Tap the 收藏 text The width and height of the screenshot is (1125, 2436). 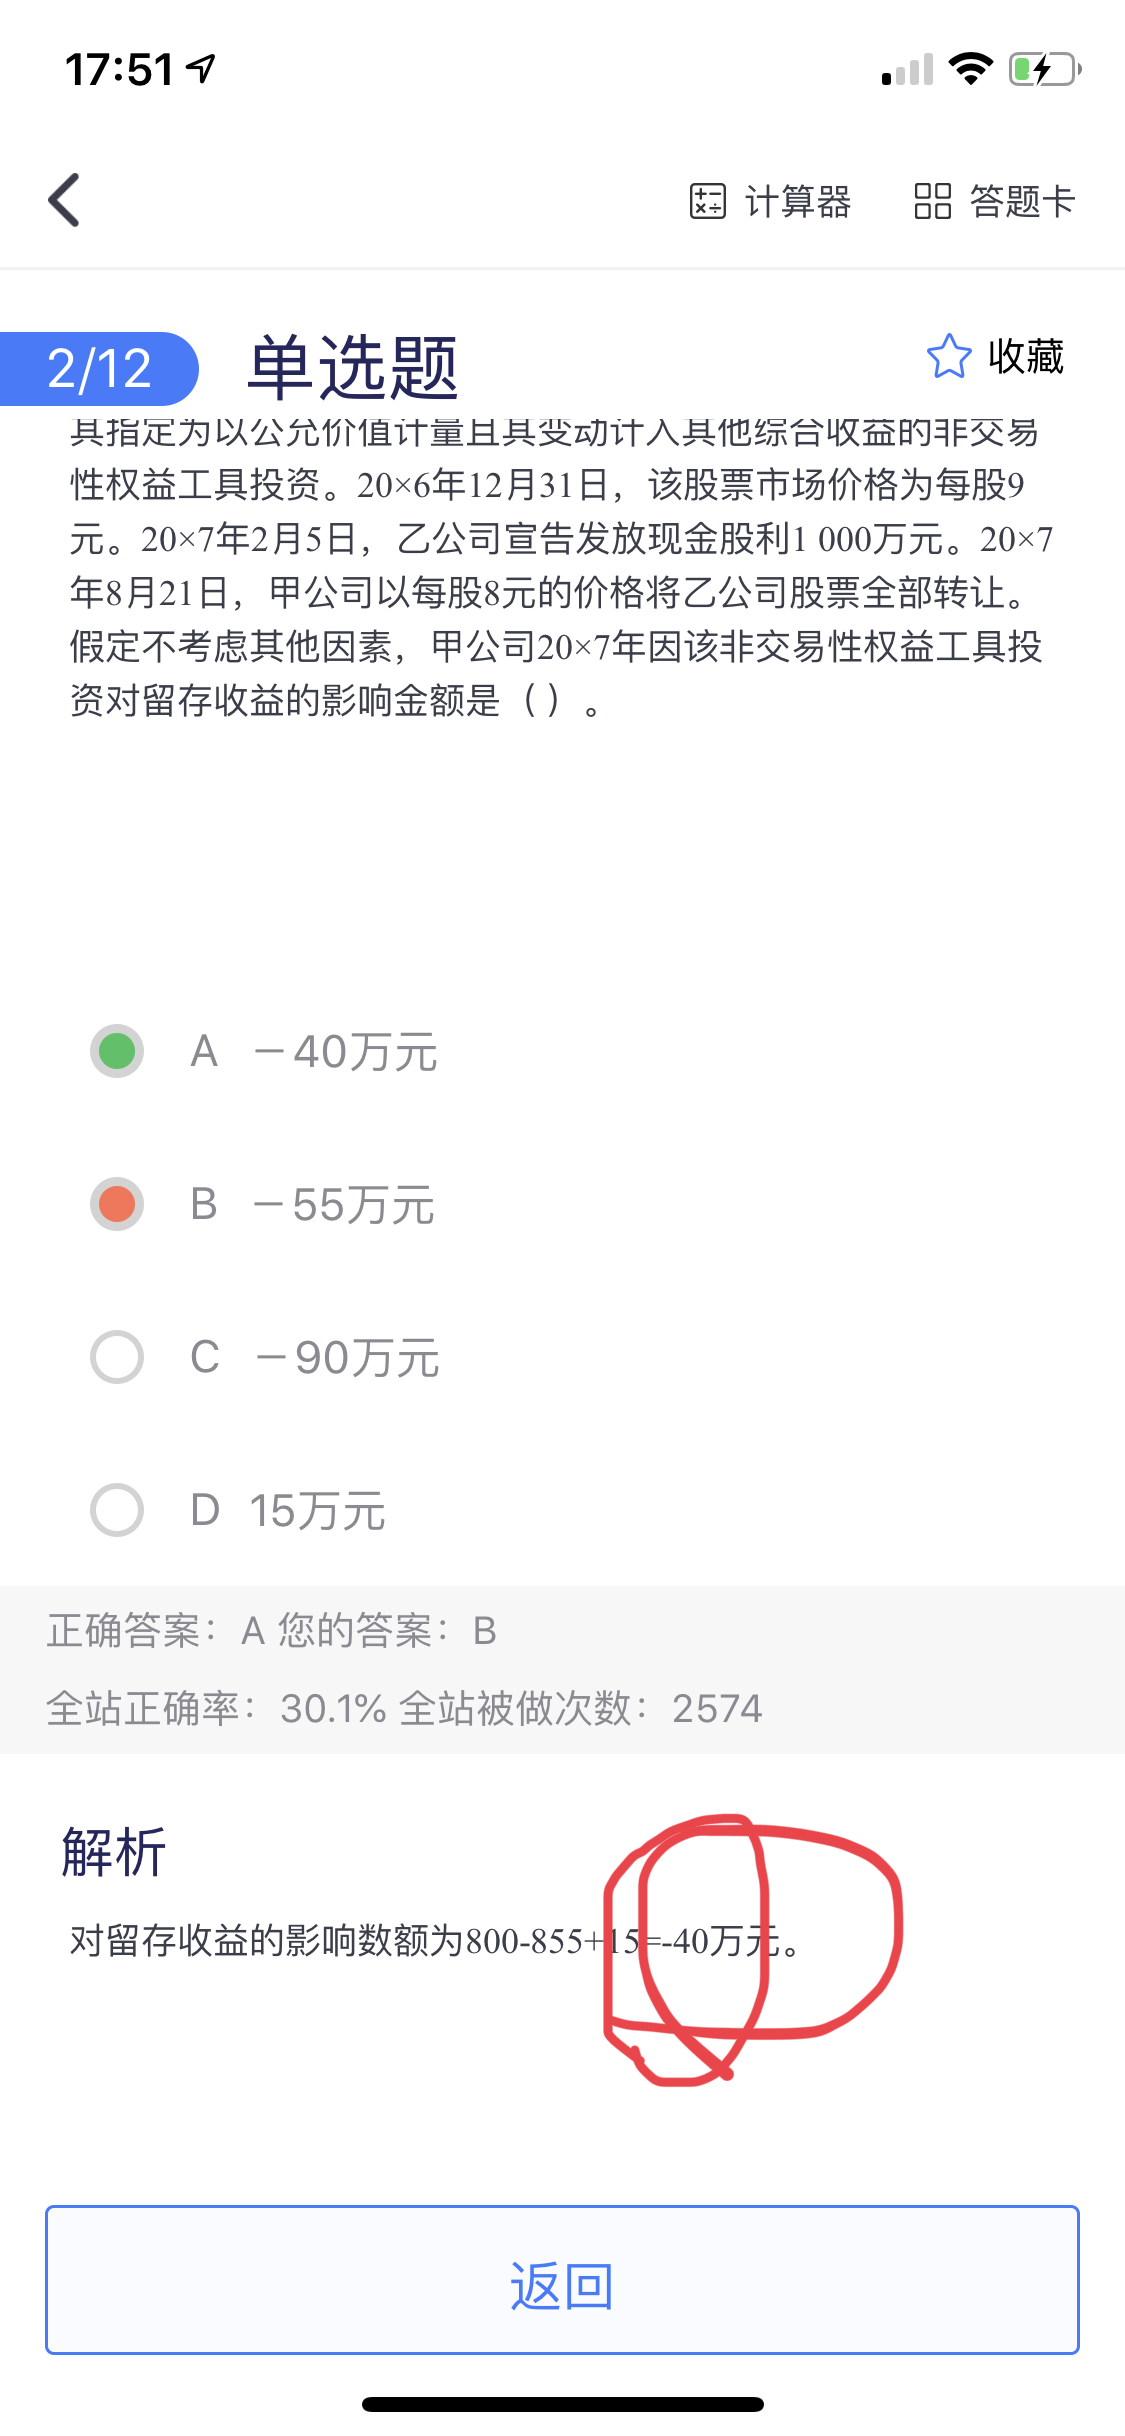click(x=1026, y=357)
